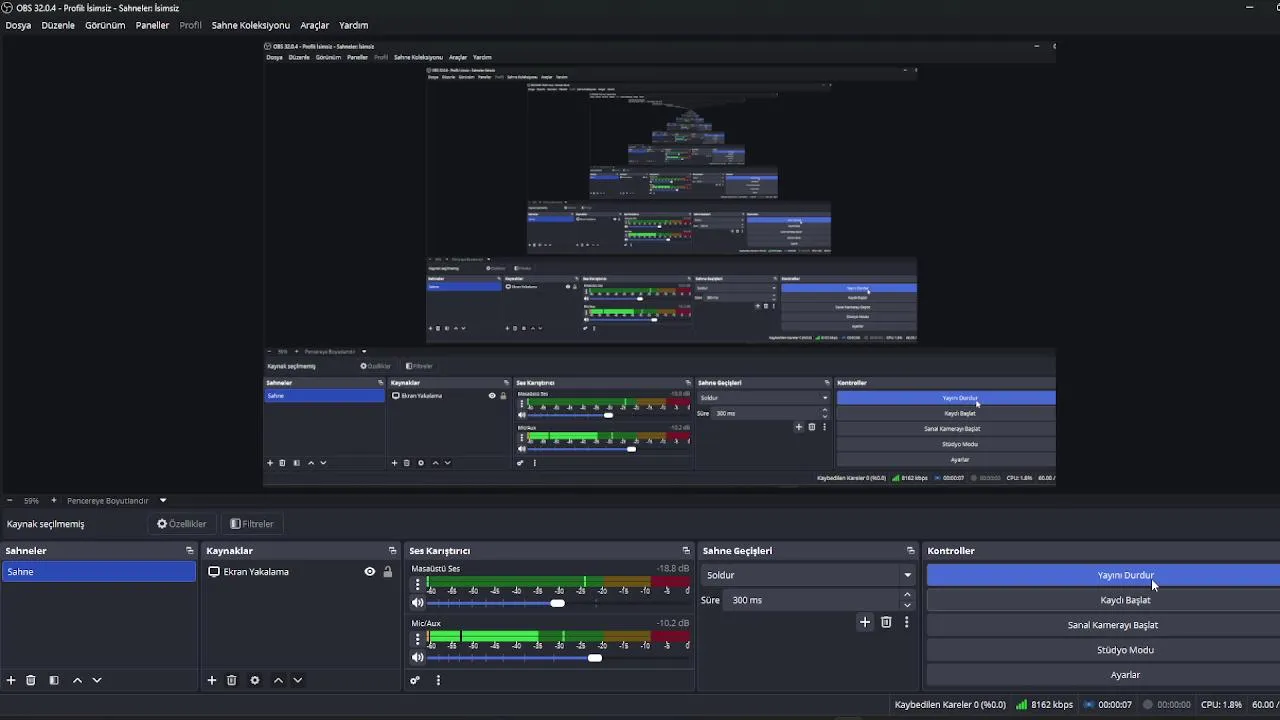Click the OBS logo in the title bar
The height and width of the screenshot is (720, 1280).
pos(7,8)
